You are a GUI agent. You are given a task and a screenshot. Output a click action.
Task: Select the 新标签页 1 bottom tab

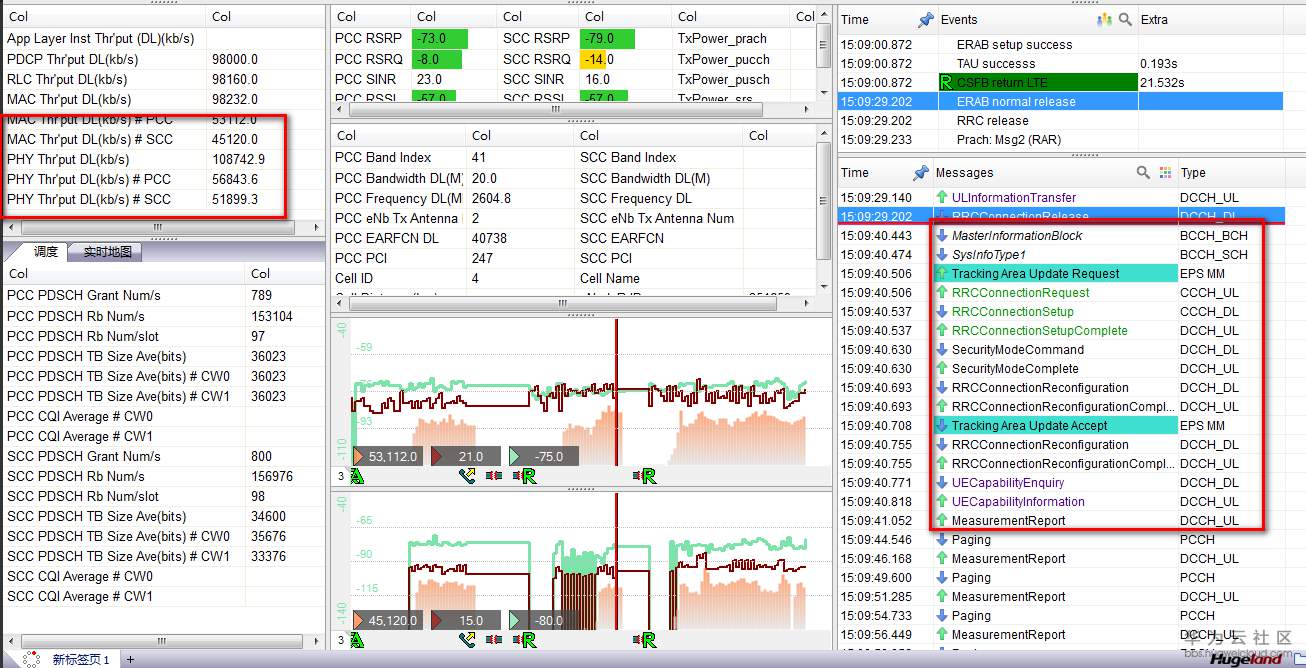point(81,660)
